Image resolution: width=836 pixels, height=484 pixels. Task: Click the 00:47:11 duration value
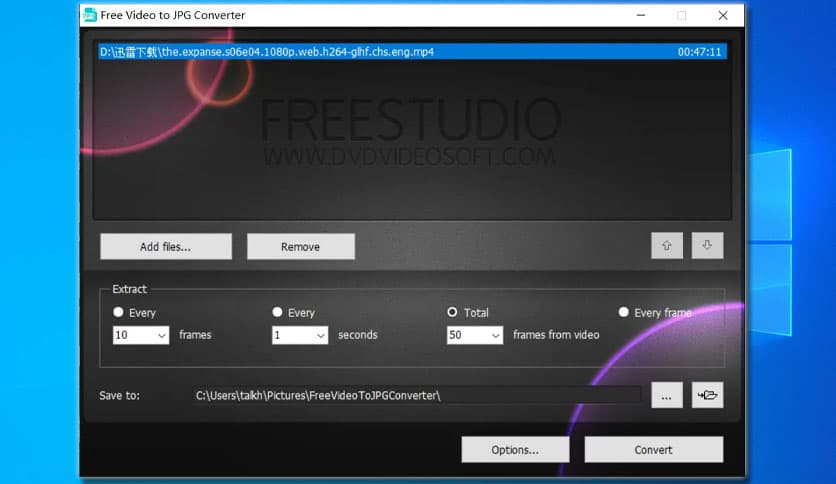[699, 52]
